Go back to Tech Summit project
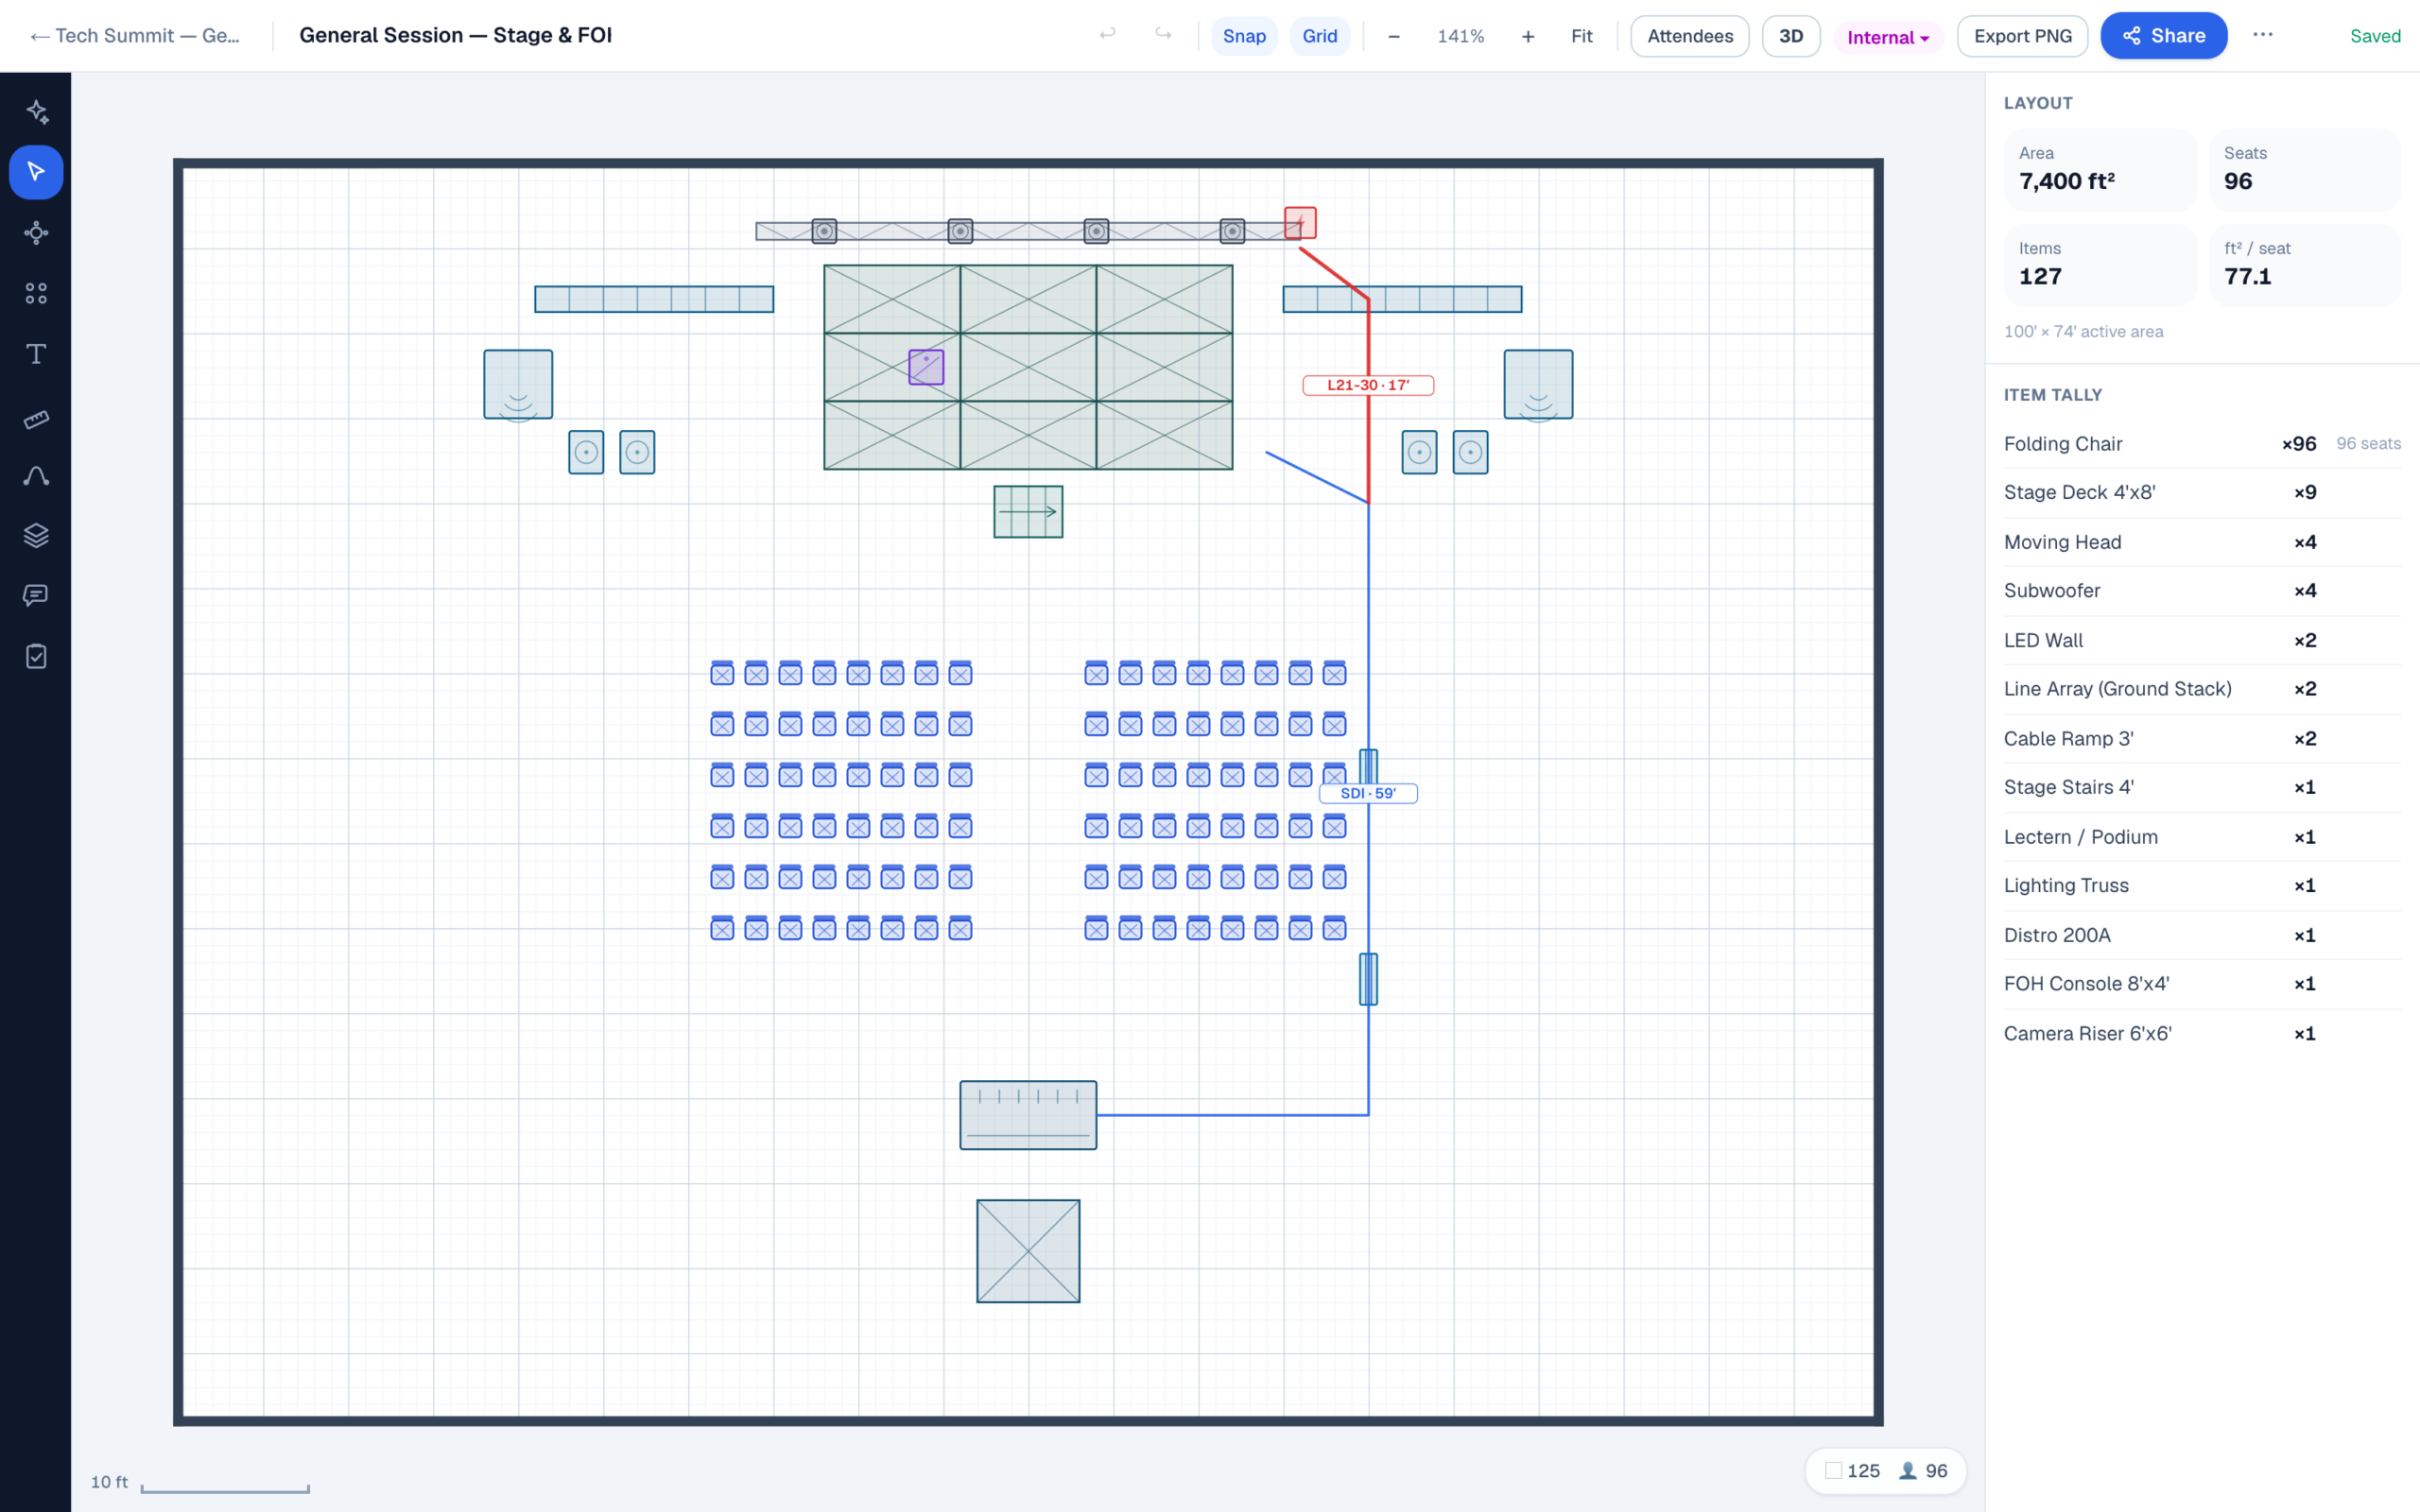The image size is (2420, 1512). click(135, 36)
